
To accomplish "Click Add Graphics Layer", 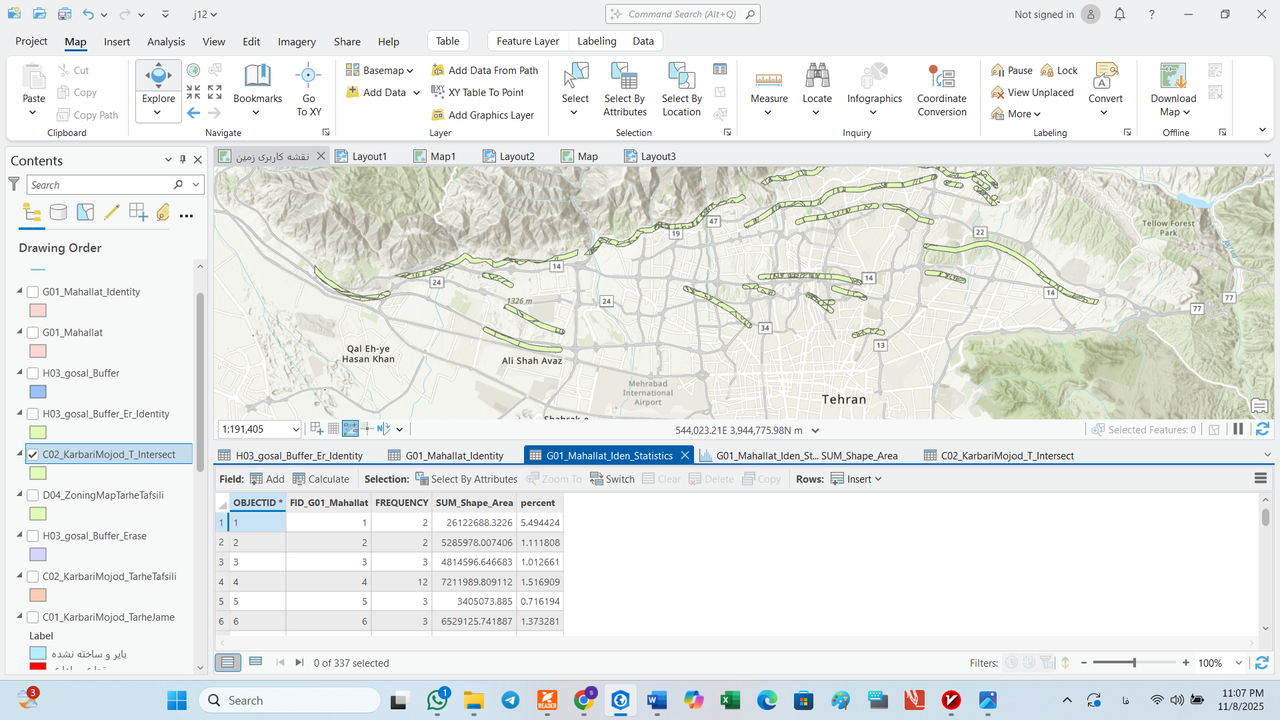I will 483,115.
